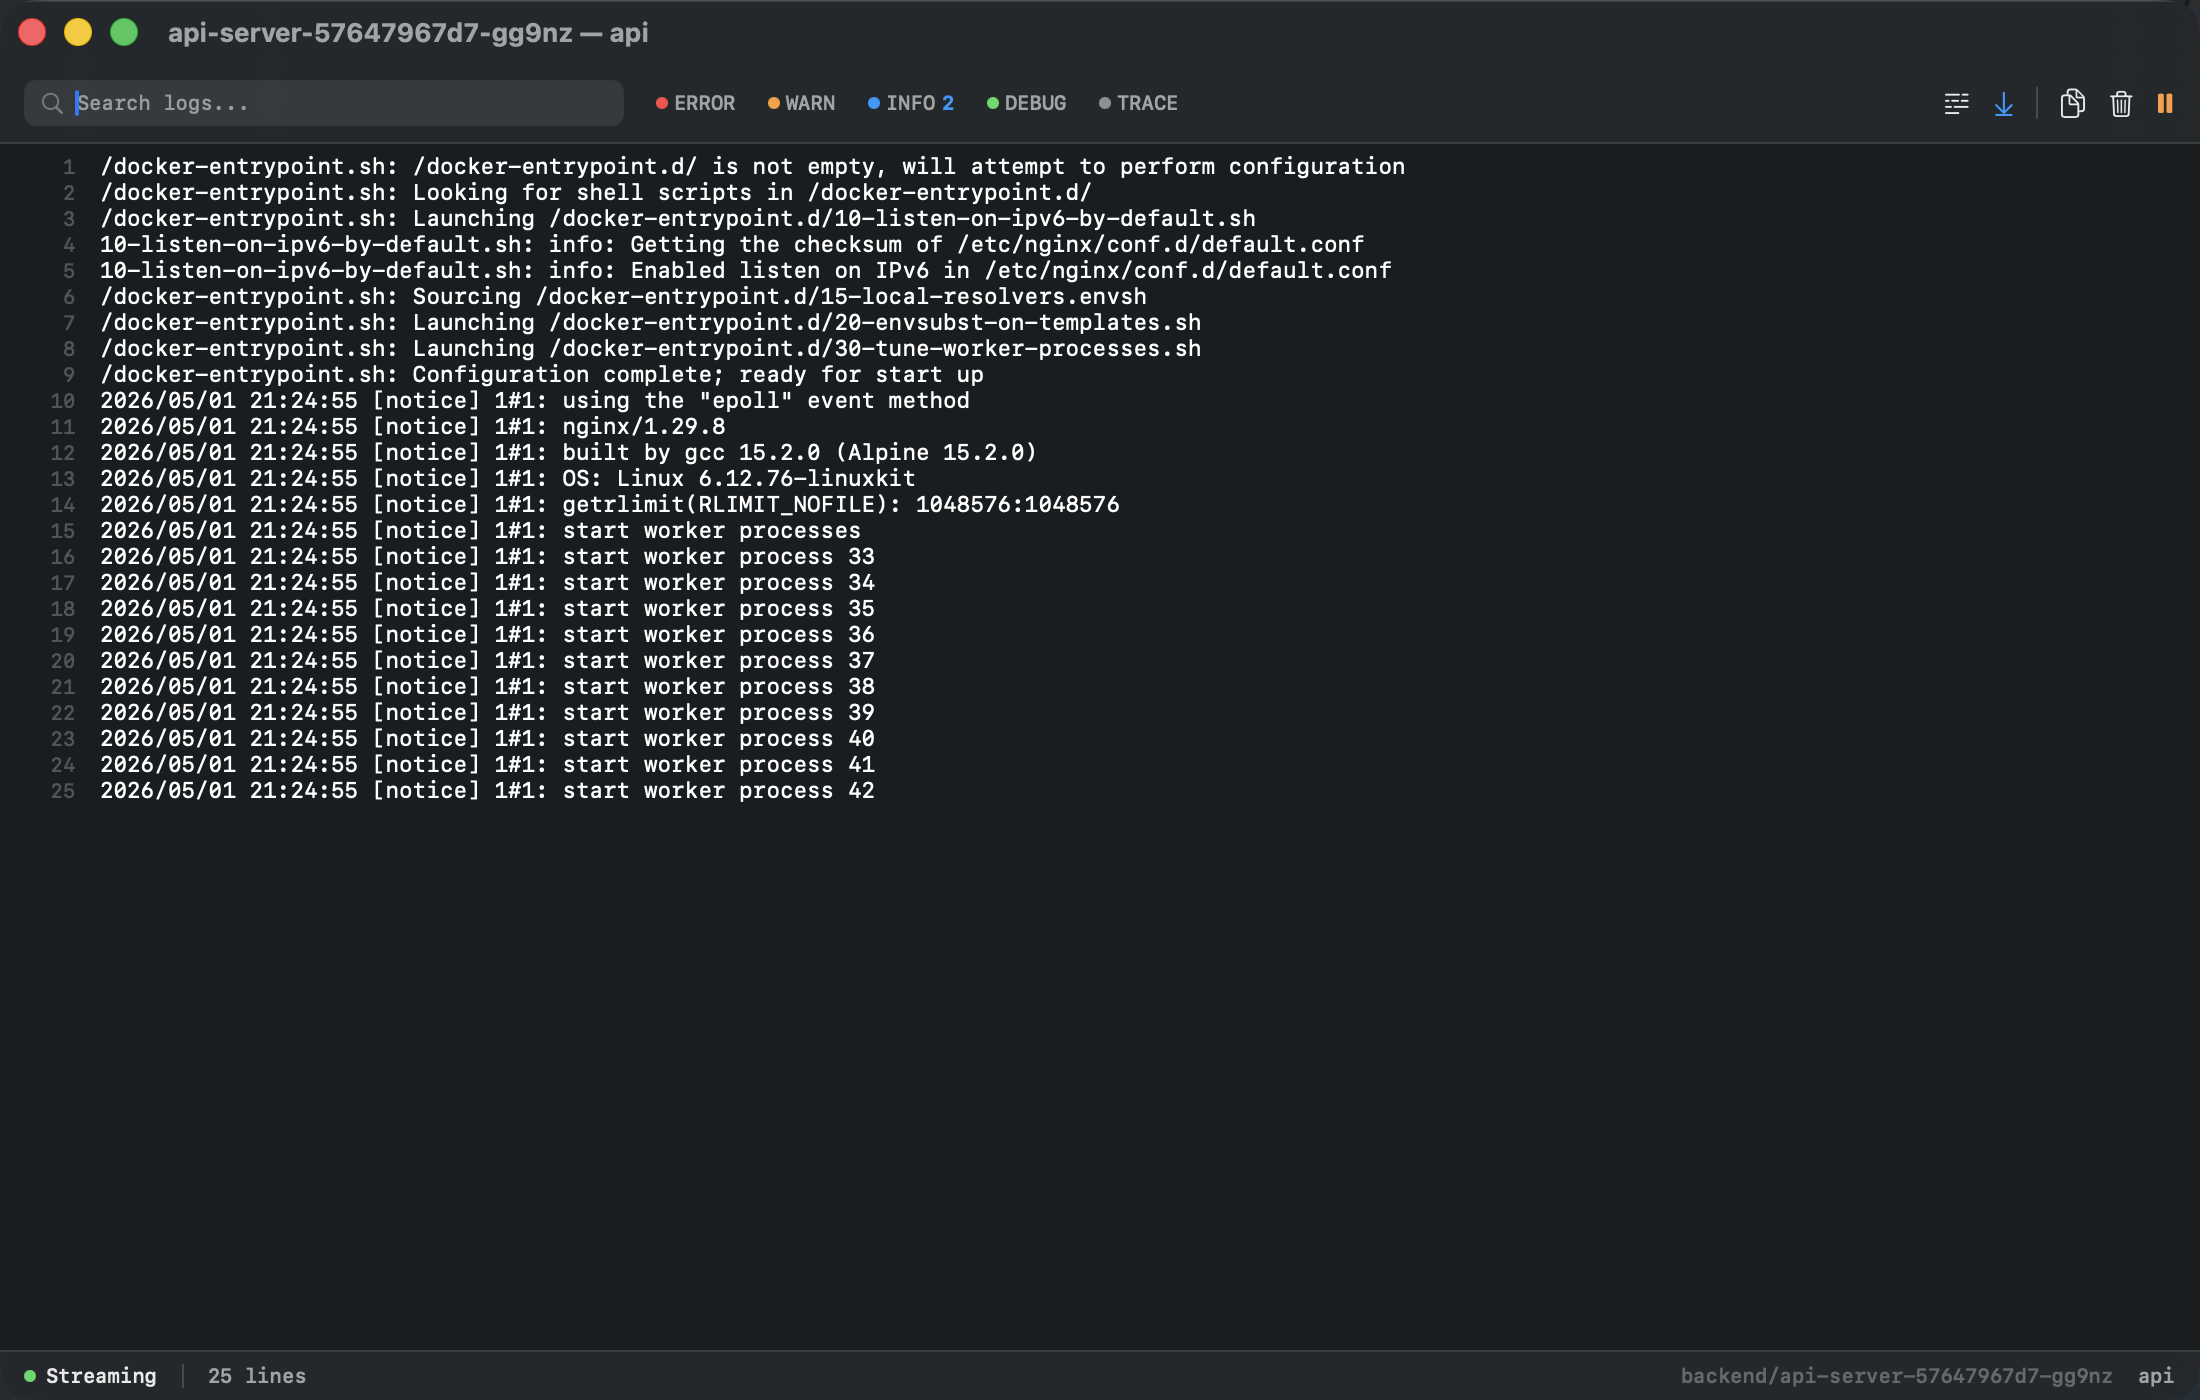Image resolution: width=2200 pixels, height=1400 pixels.
Task: Select line start worker process 42
Action: point(487,790)
